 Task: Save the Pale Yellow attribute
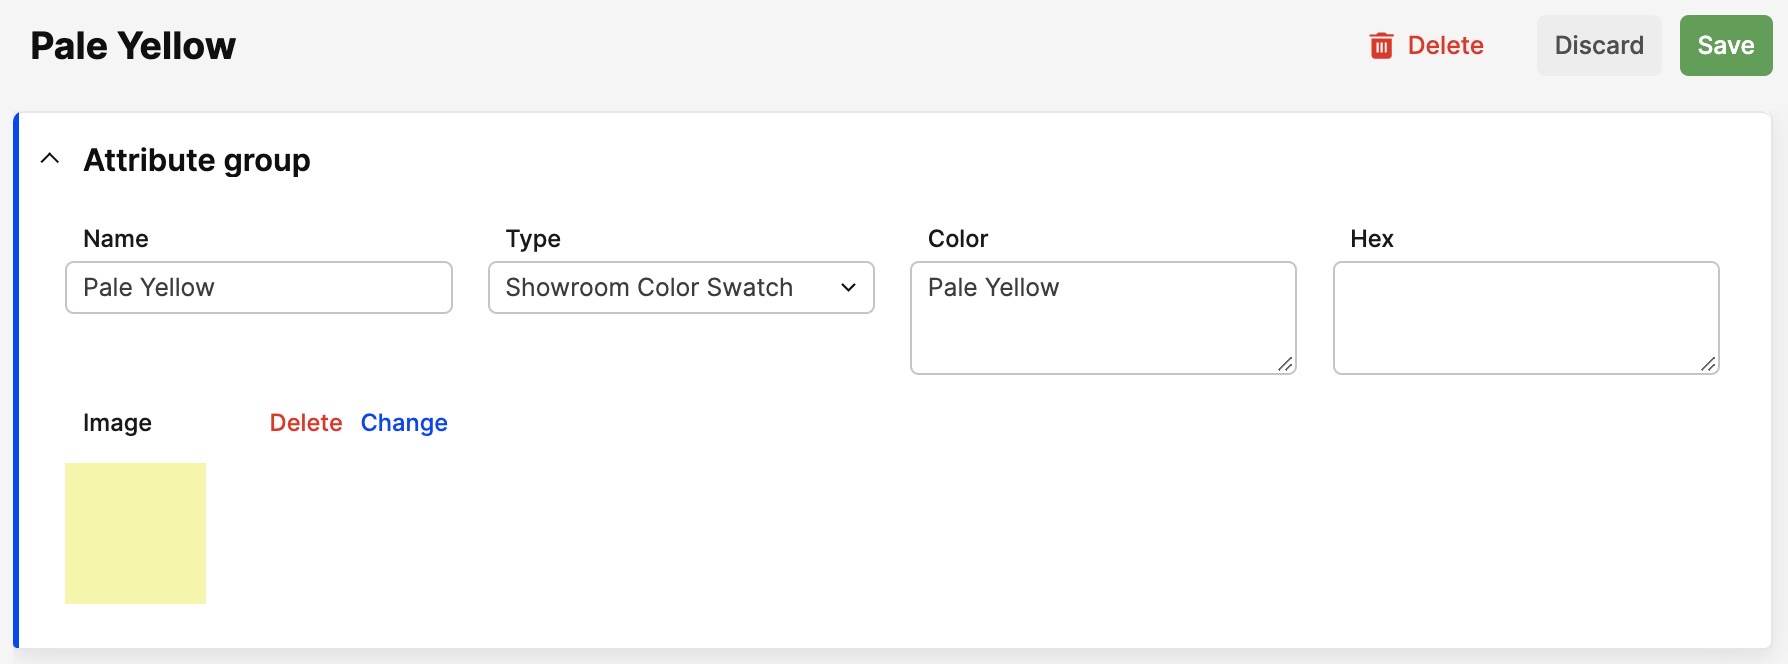click(x=1726, y=45)
